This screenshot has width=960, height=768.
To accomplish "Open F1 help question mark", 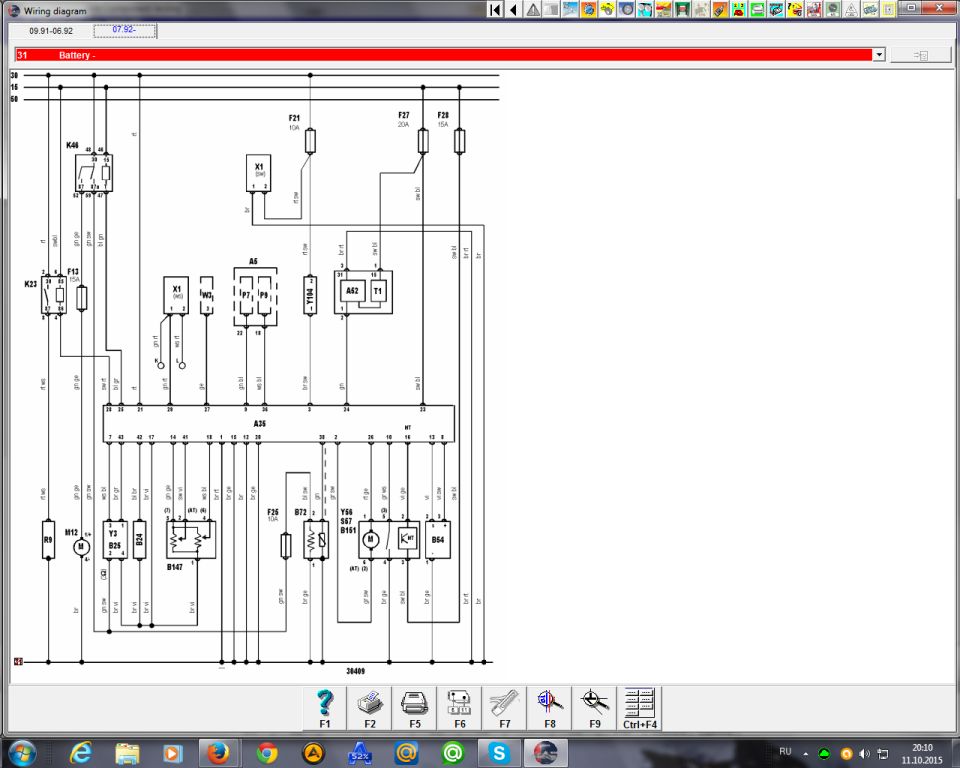I will (325, 709).
